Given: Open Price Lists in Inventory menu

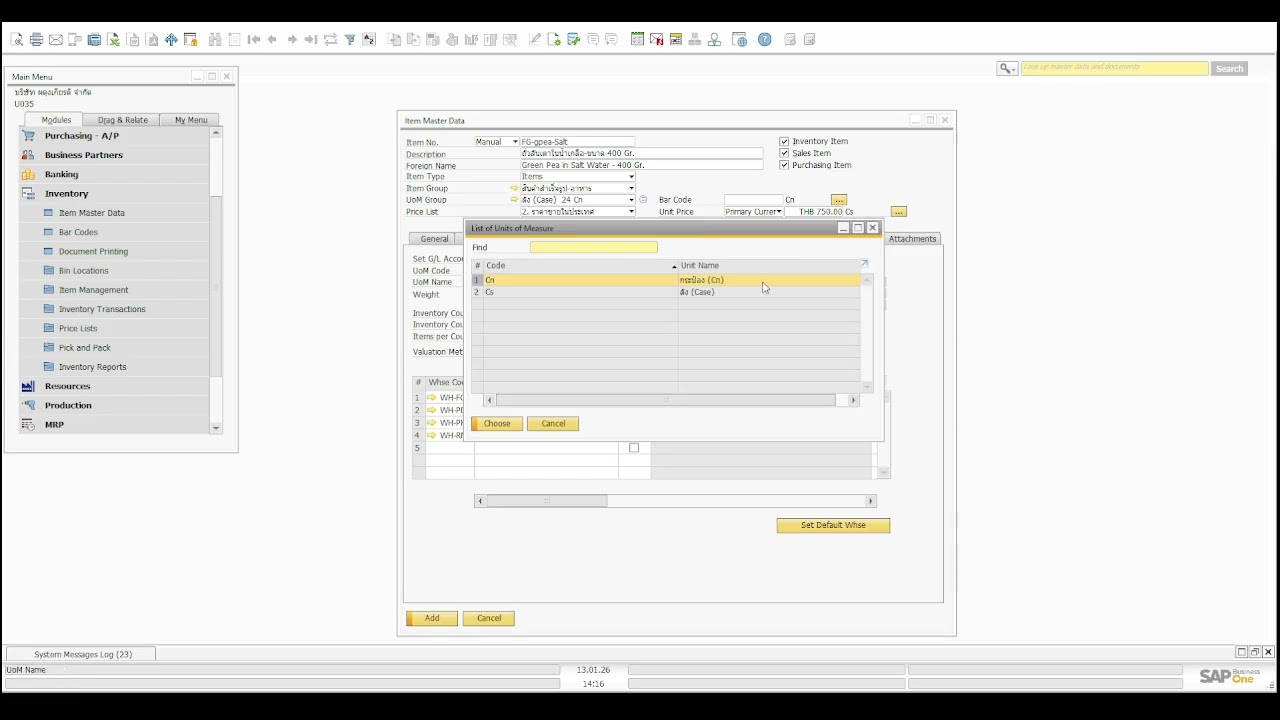Looking at the screenshot, I should pyautogui.click(x=78, y=328).
